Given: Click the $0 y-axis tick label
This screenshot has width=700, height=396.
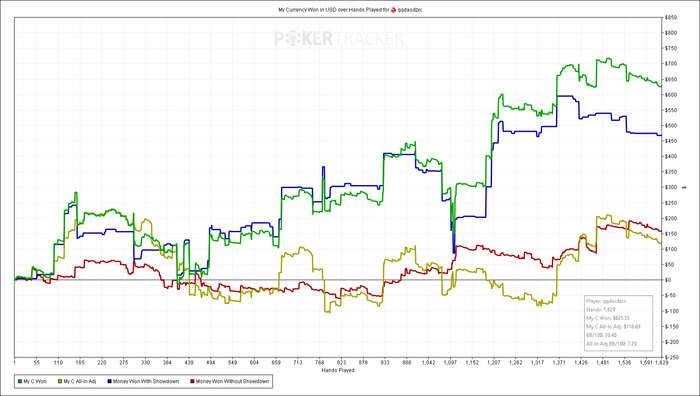Looking at the screenshot, I should [x=668, y=280].
